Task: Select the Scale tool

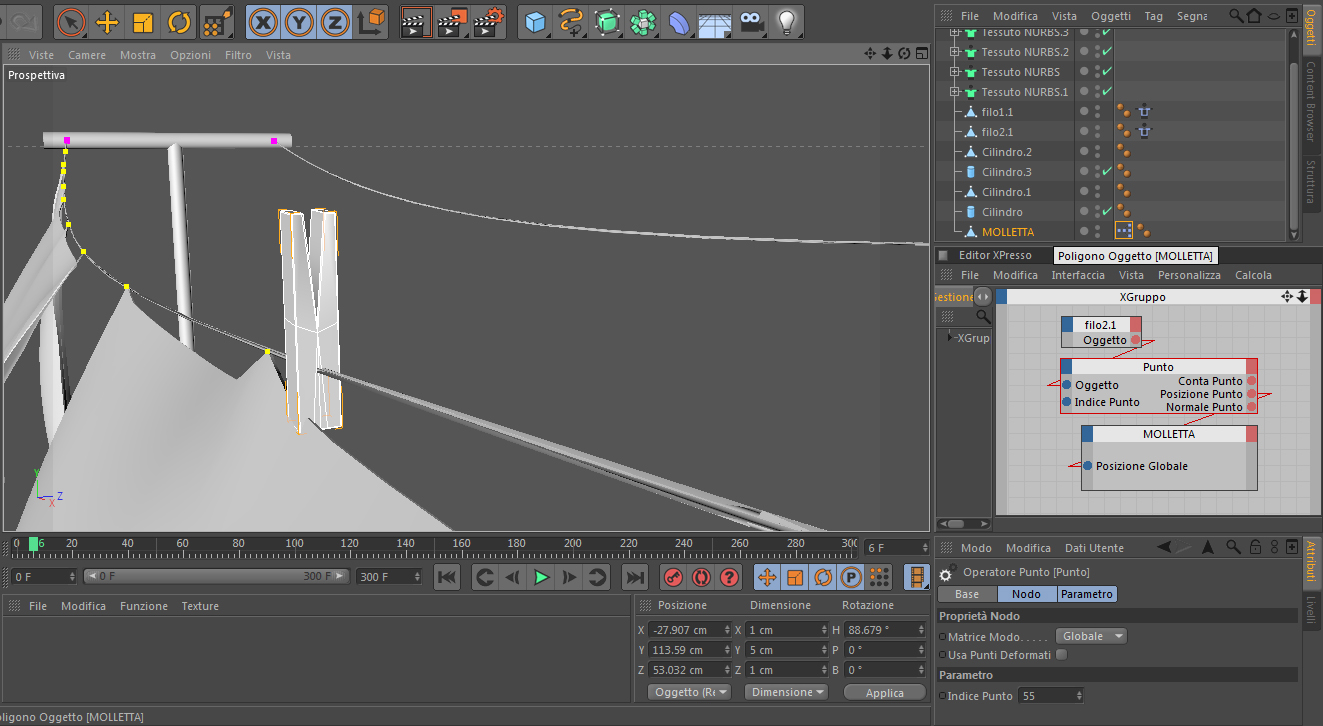Action: tap(143, 21)
